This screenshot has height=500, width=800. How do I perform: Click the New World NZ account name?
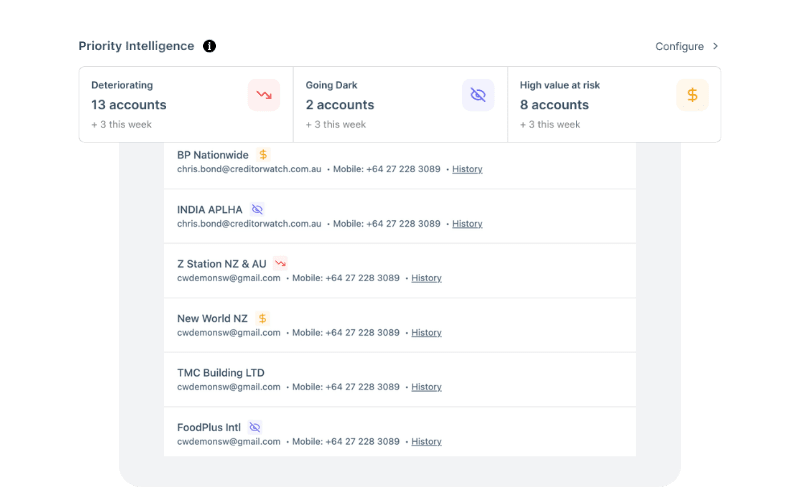click(212, 318)
